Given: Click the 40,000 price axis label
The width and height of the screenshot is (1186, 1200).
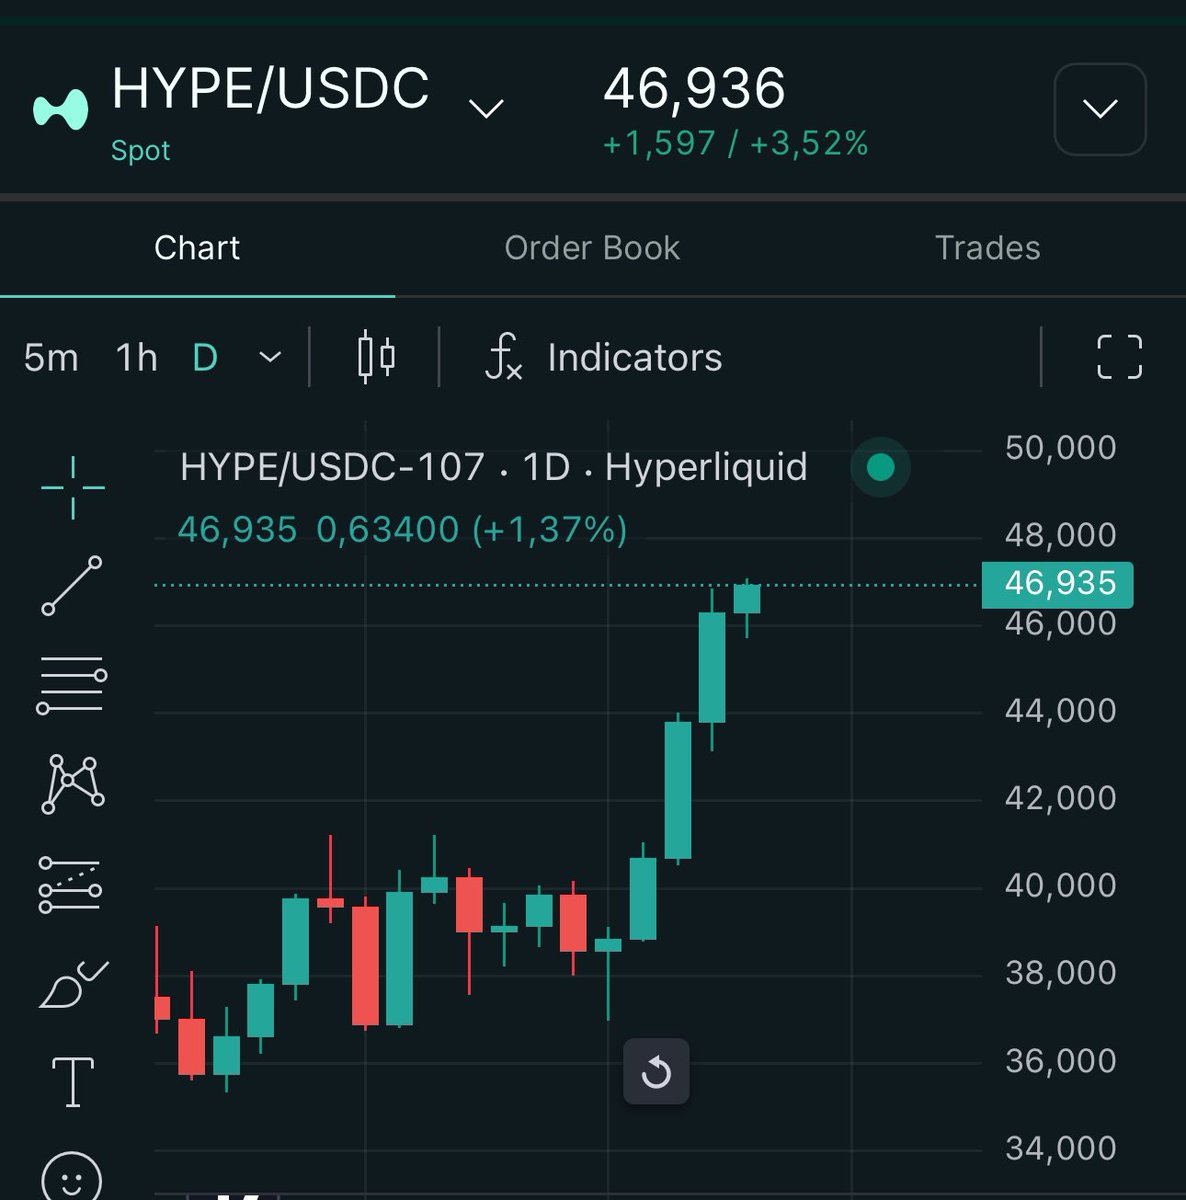Looking at the screenshot, I should pos(1061,885).
